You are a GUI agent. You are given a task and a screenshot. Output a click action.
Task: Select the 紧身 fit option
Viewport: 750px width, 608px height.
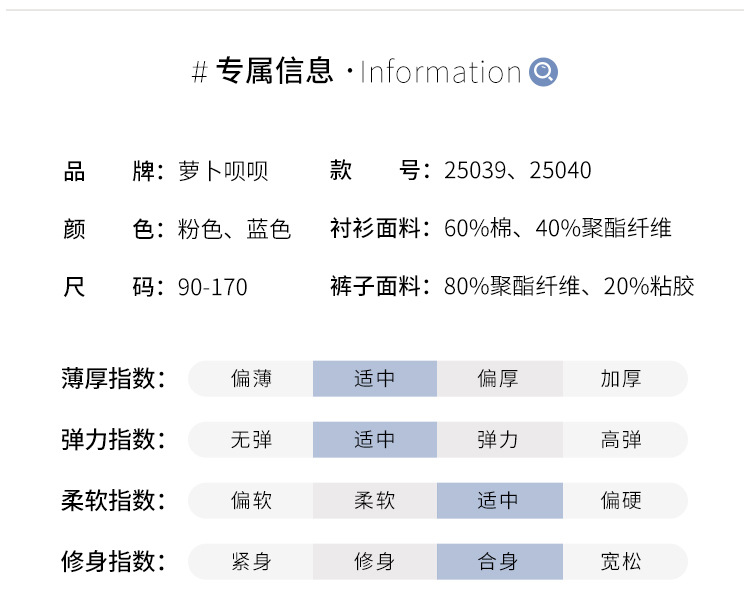[x=251, y=562]
